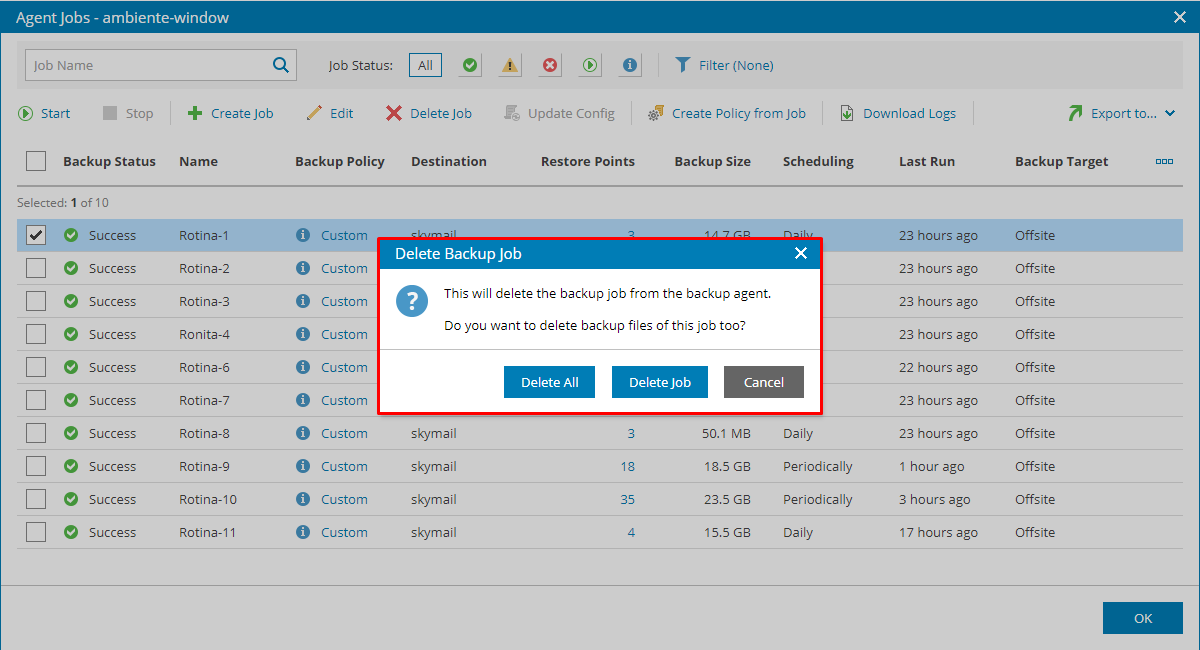This screenshot has width=1200, height=650.
Task: Click the success status icon for Rotina-6
Action: click(x=71, y=367)
